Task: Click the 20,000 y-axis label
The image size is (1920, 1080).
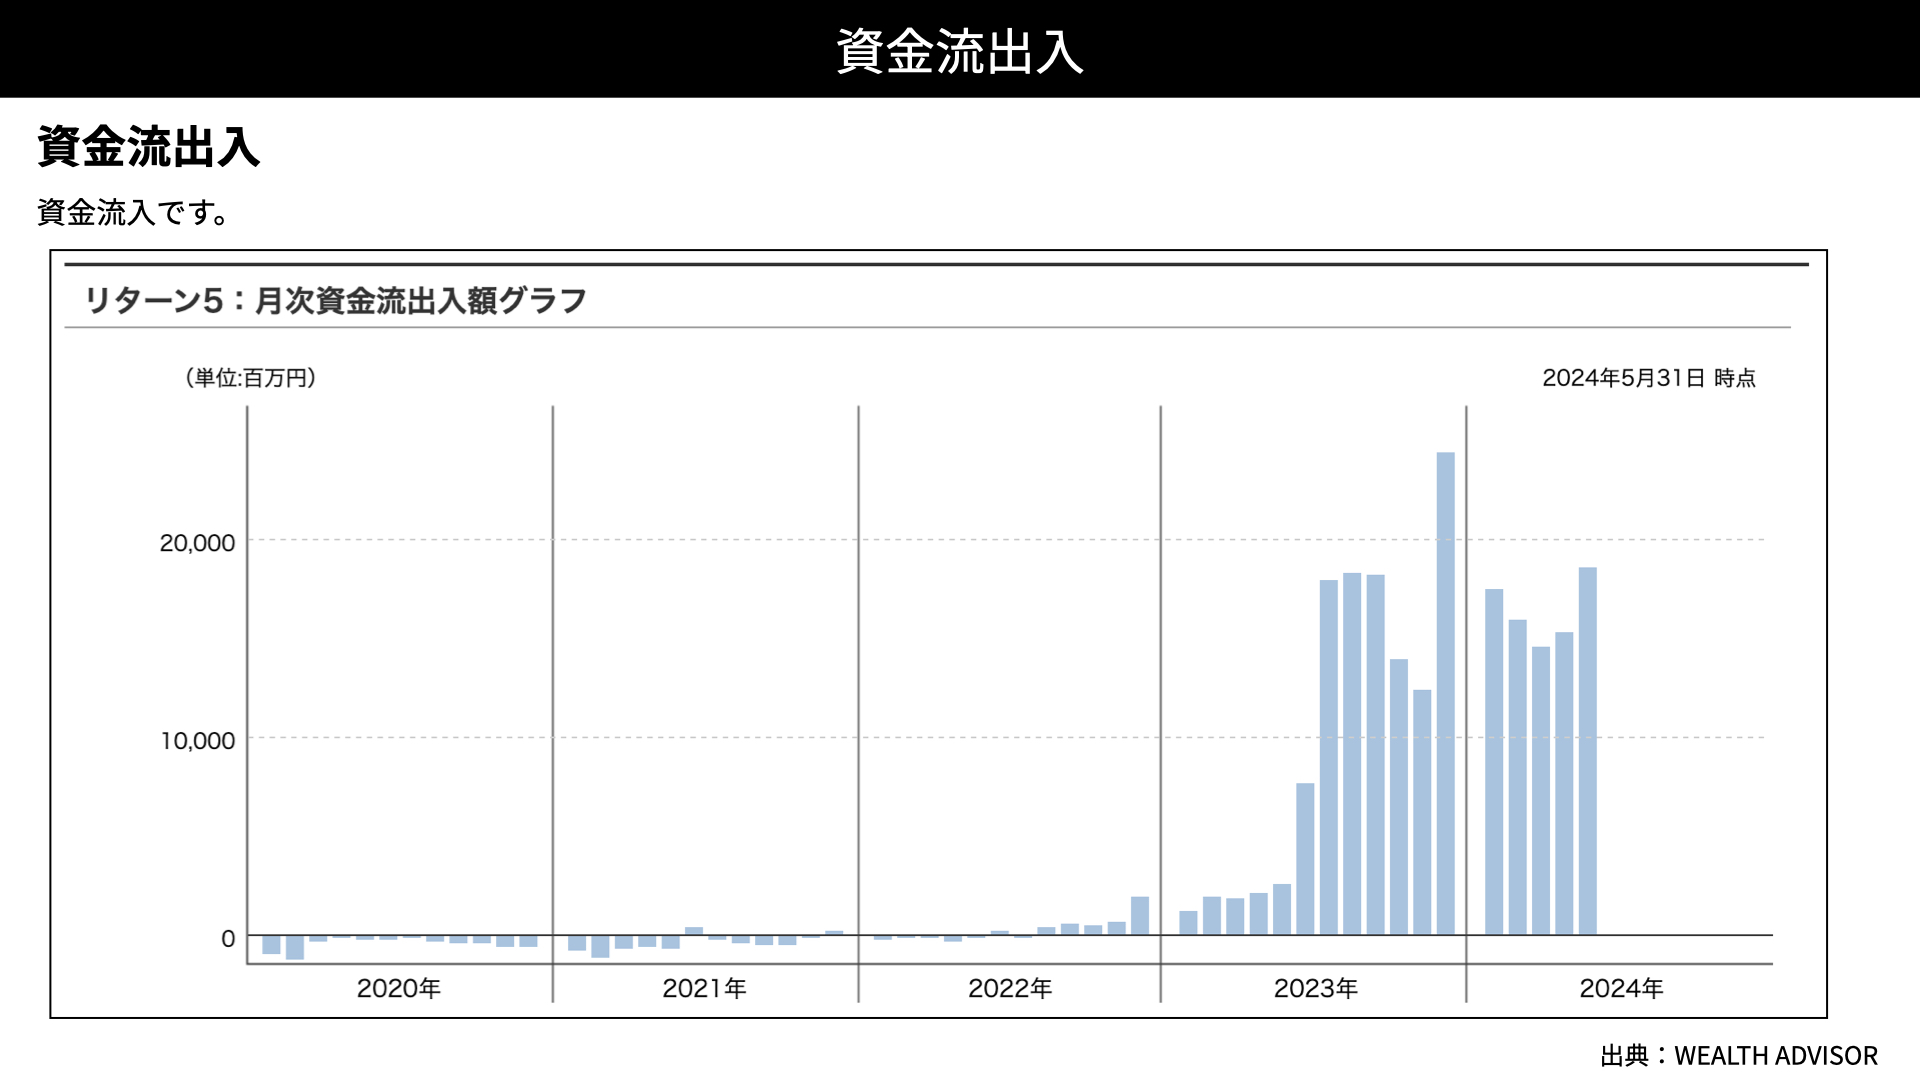Action: coord(197,543)
